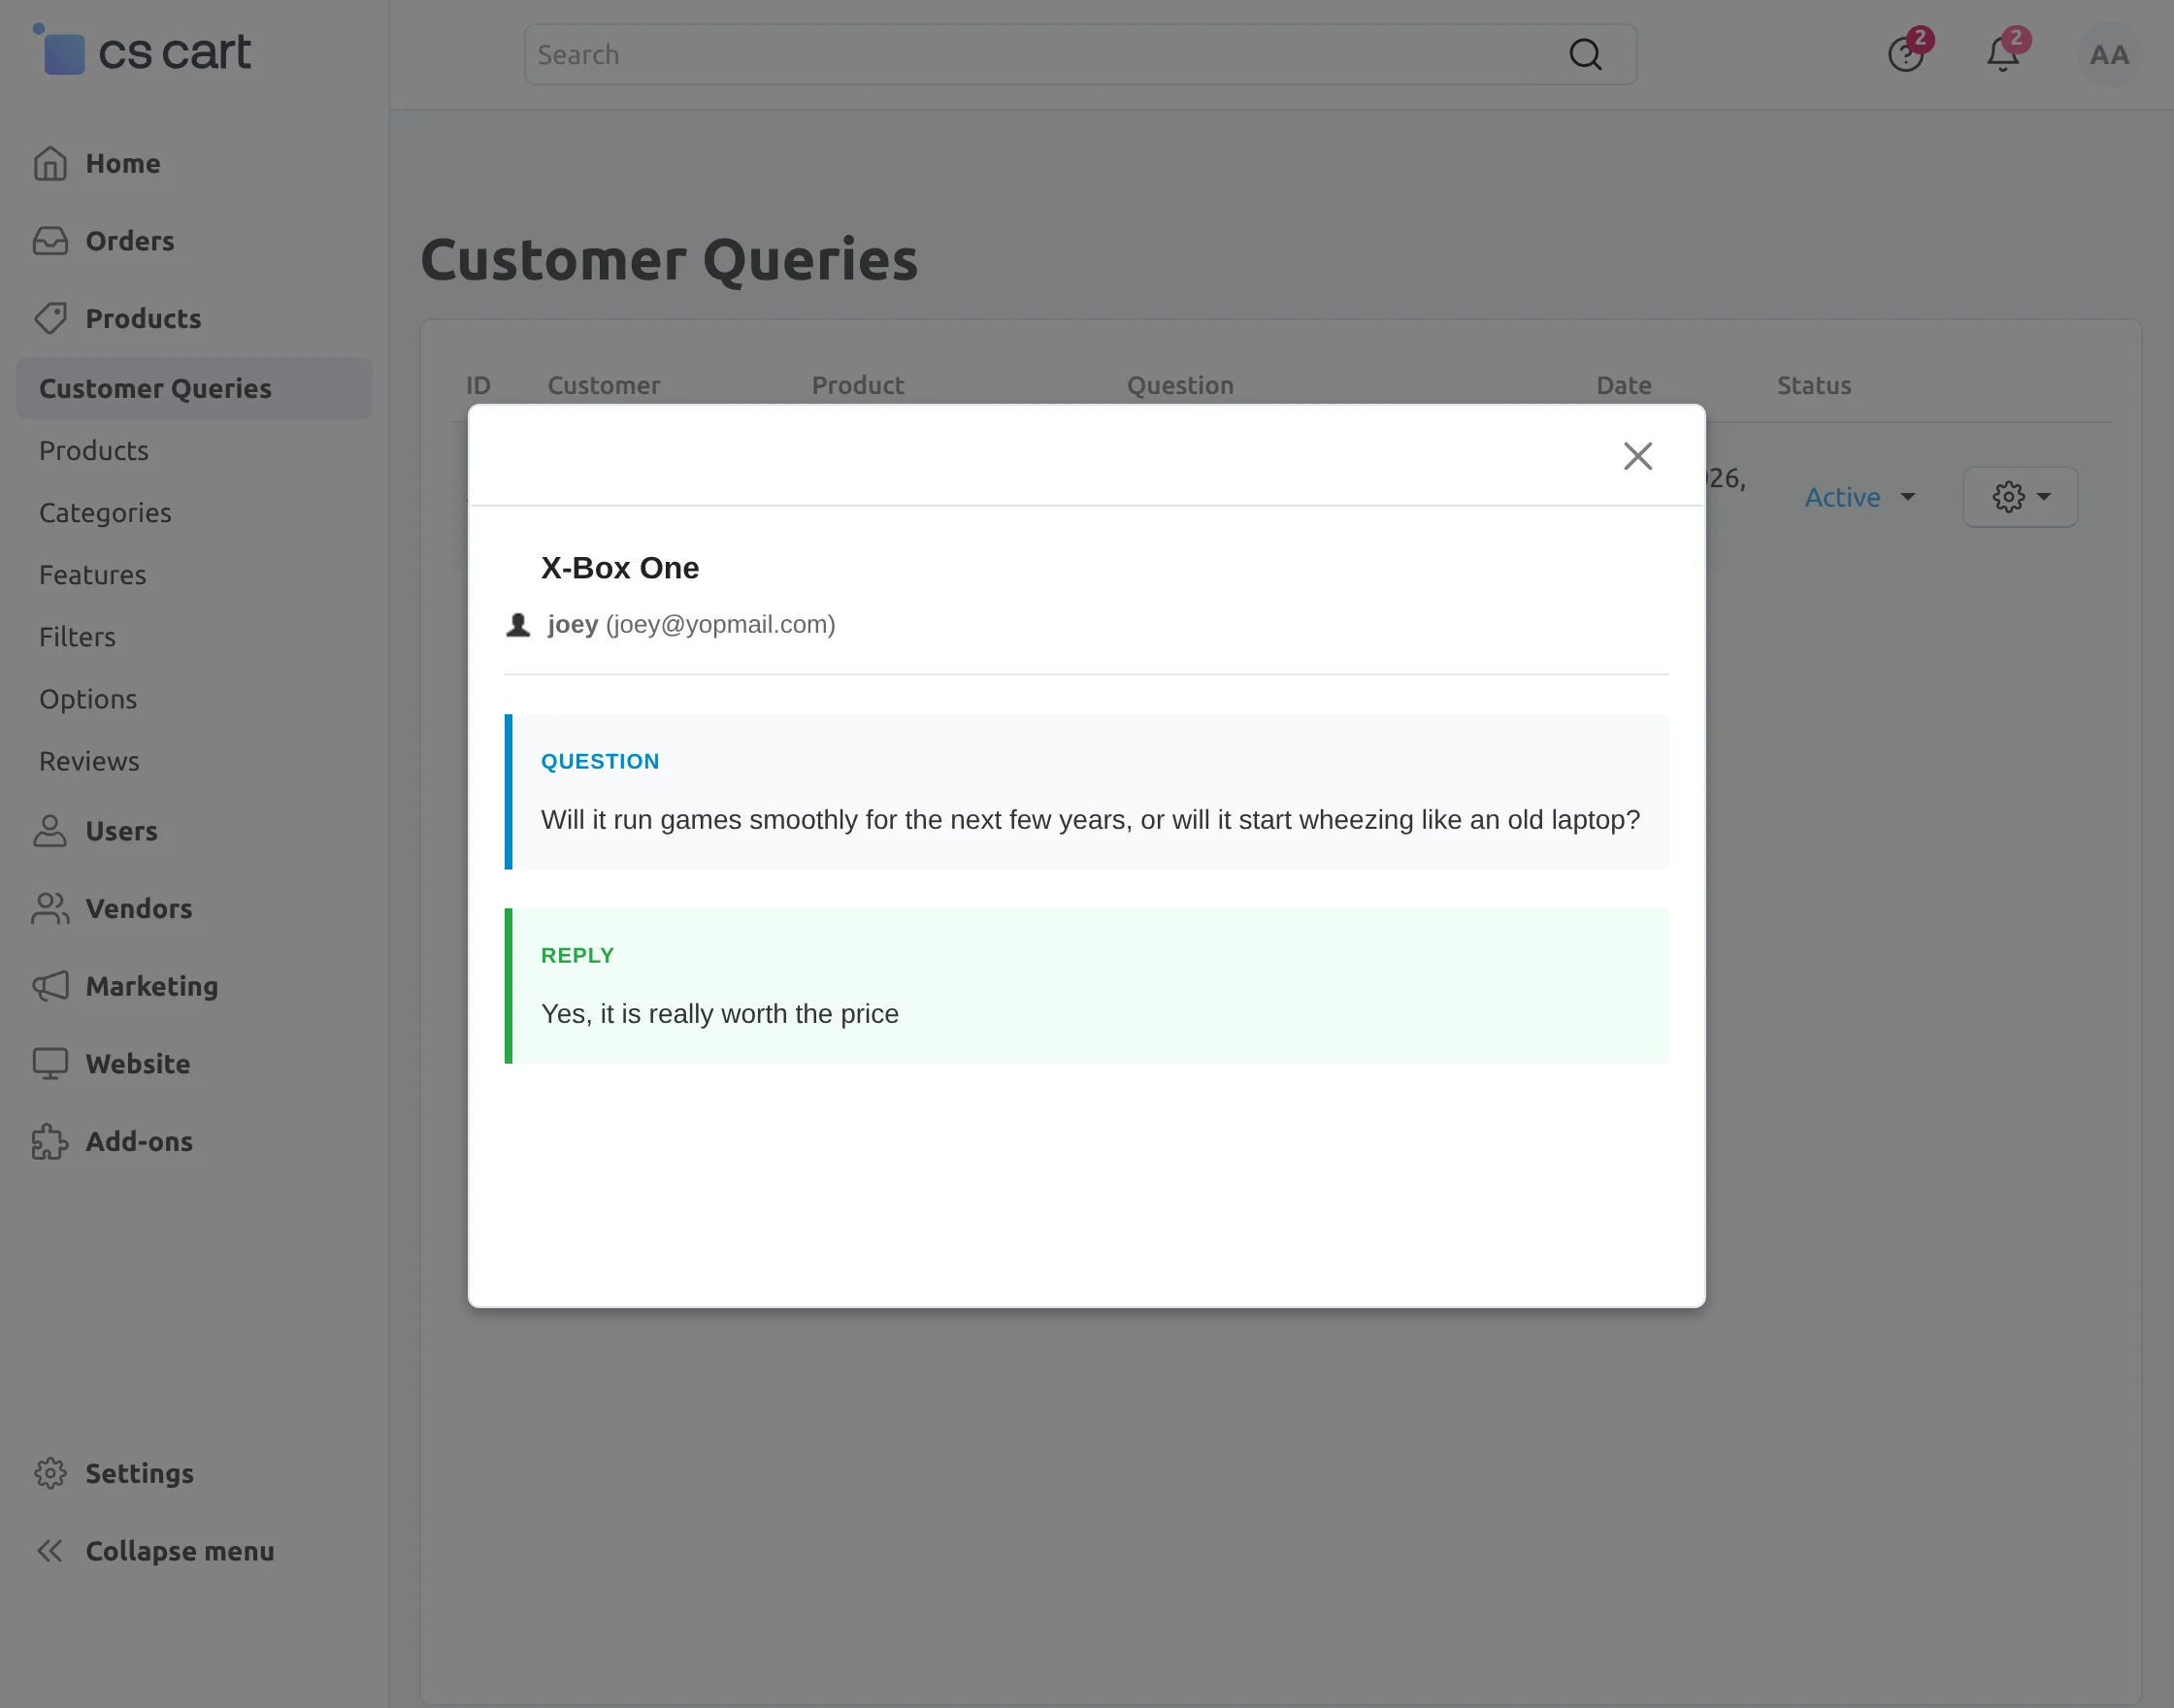
Task: Open the notifications bell
Action: [2003, 54]
